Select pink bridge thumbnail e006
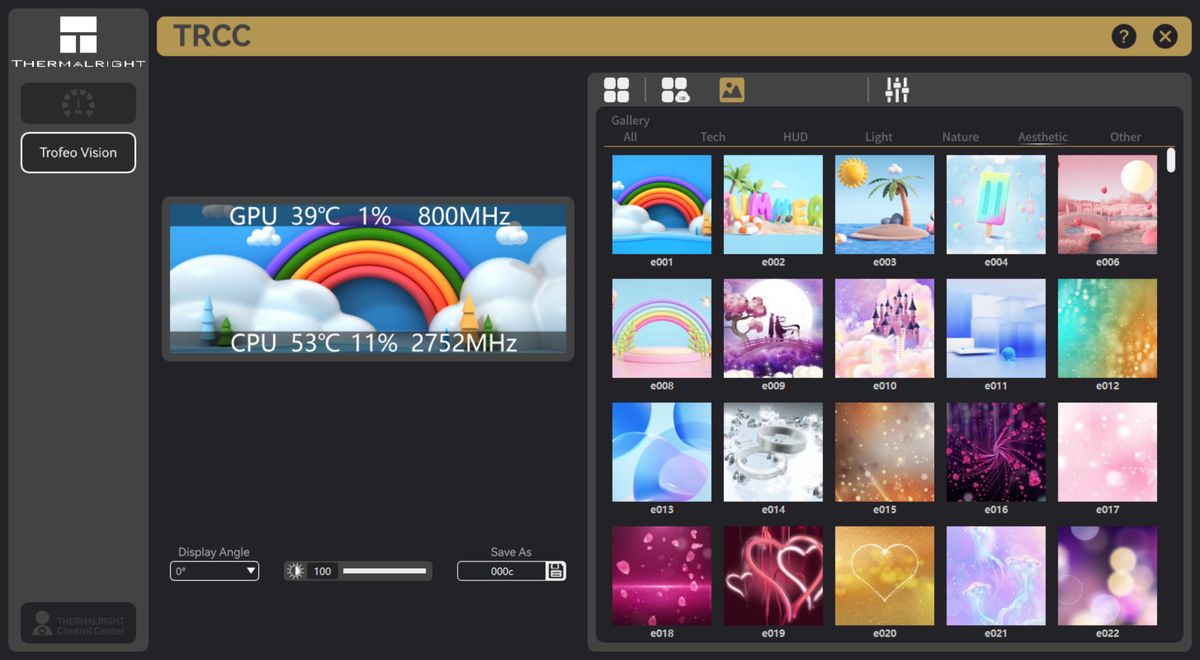 pos(1107,204)
